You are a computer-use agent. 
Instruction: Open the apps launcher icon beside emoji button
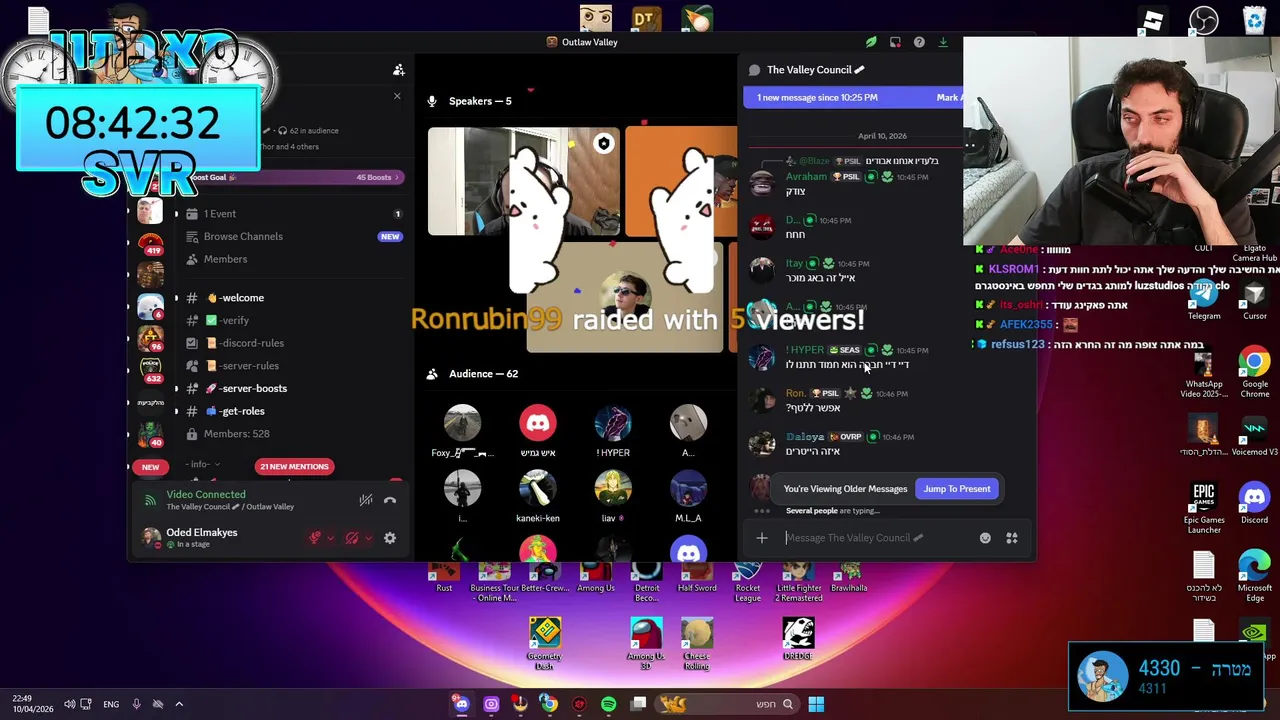coord(1012,538)
